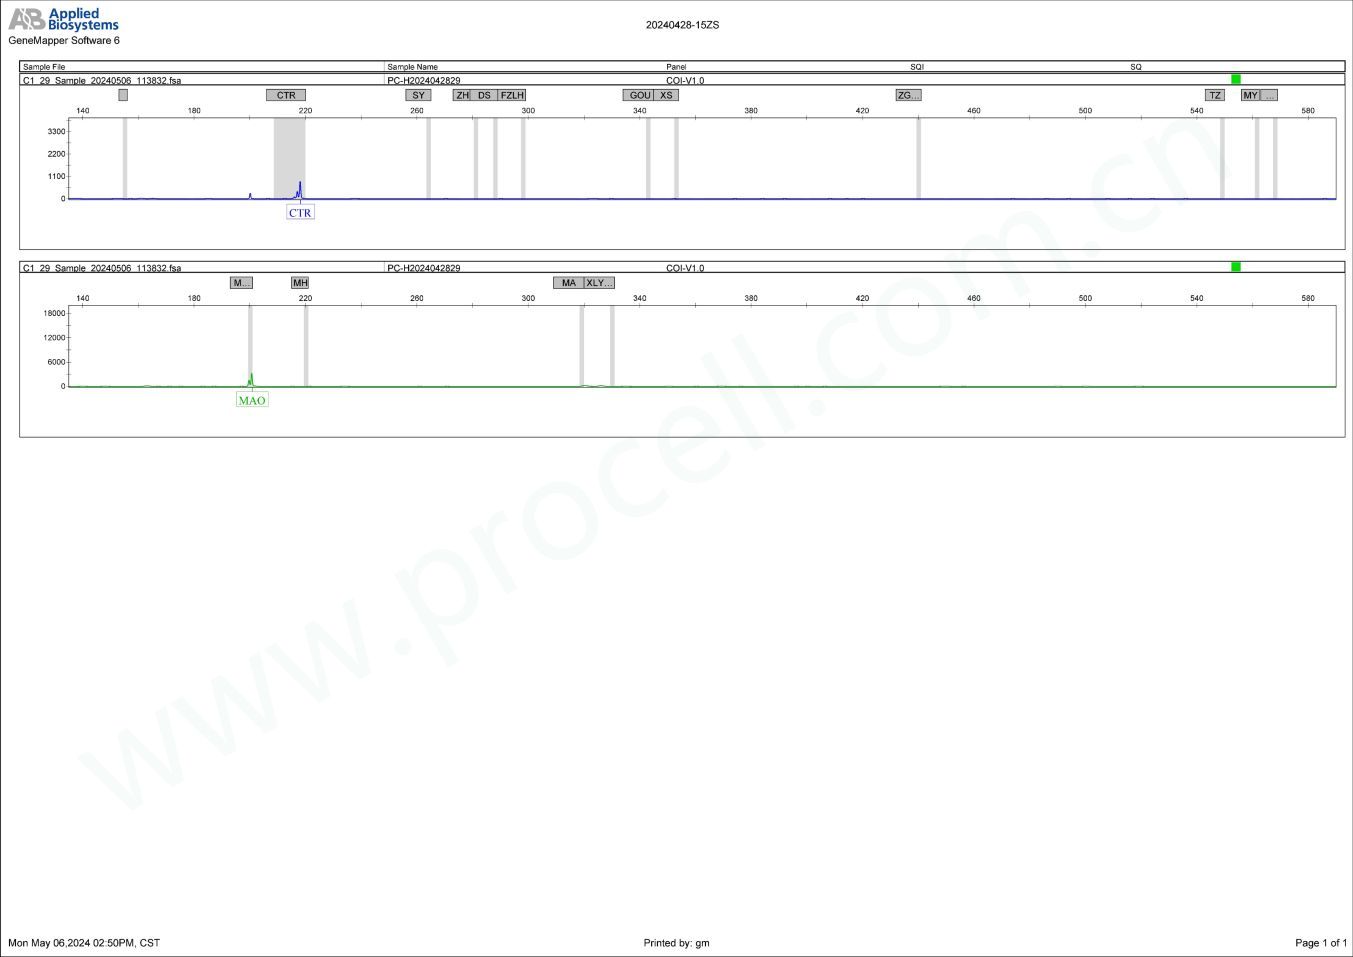Click the Panel column header

[676, 67]
